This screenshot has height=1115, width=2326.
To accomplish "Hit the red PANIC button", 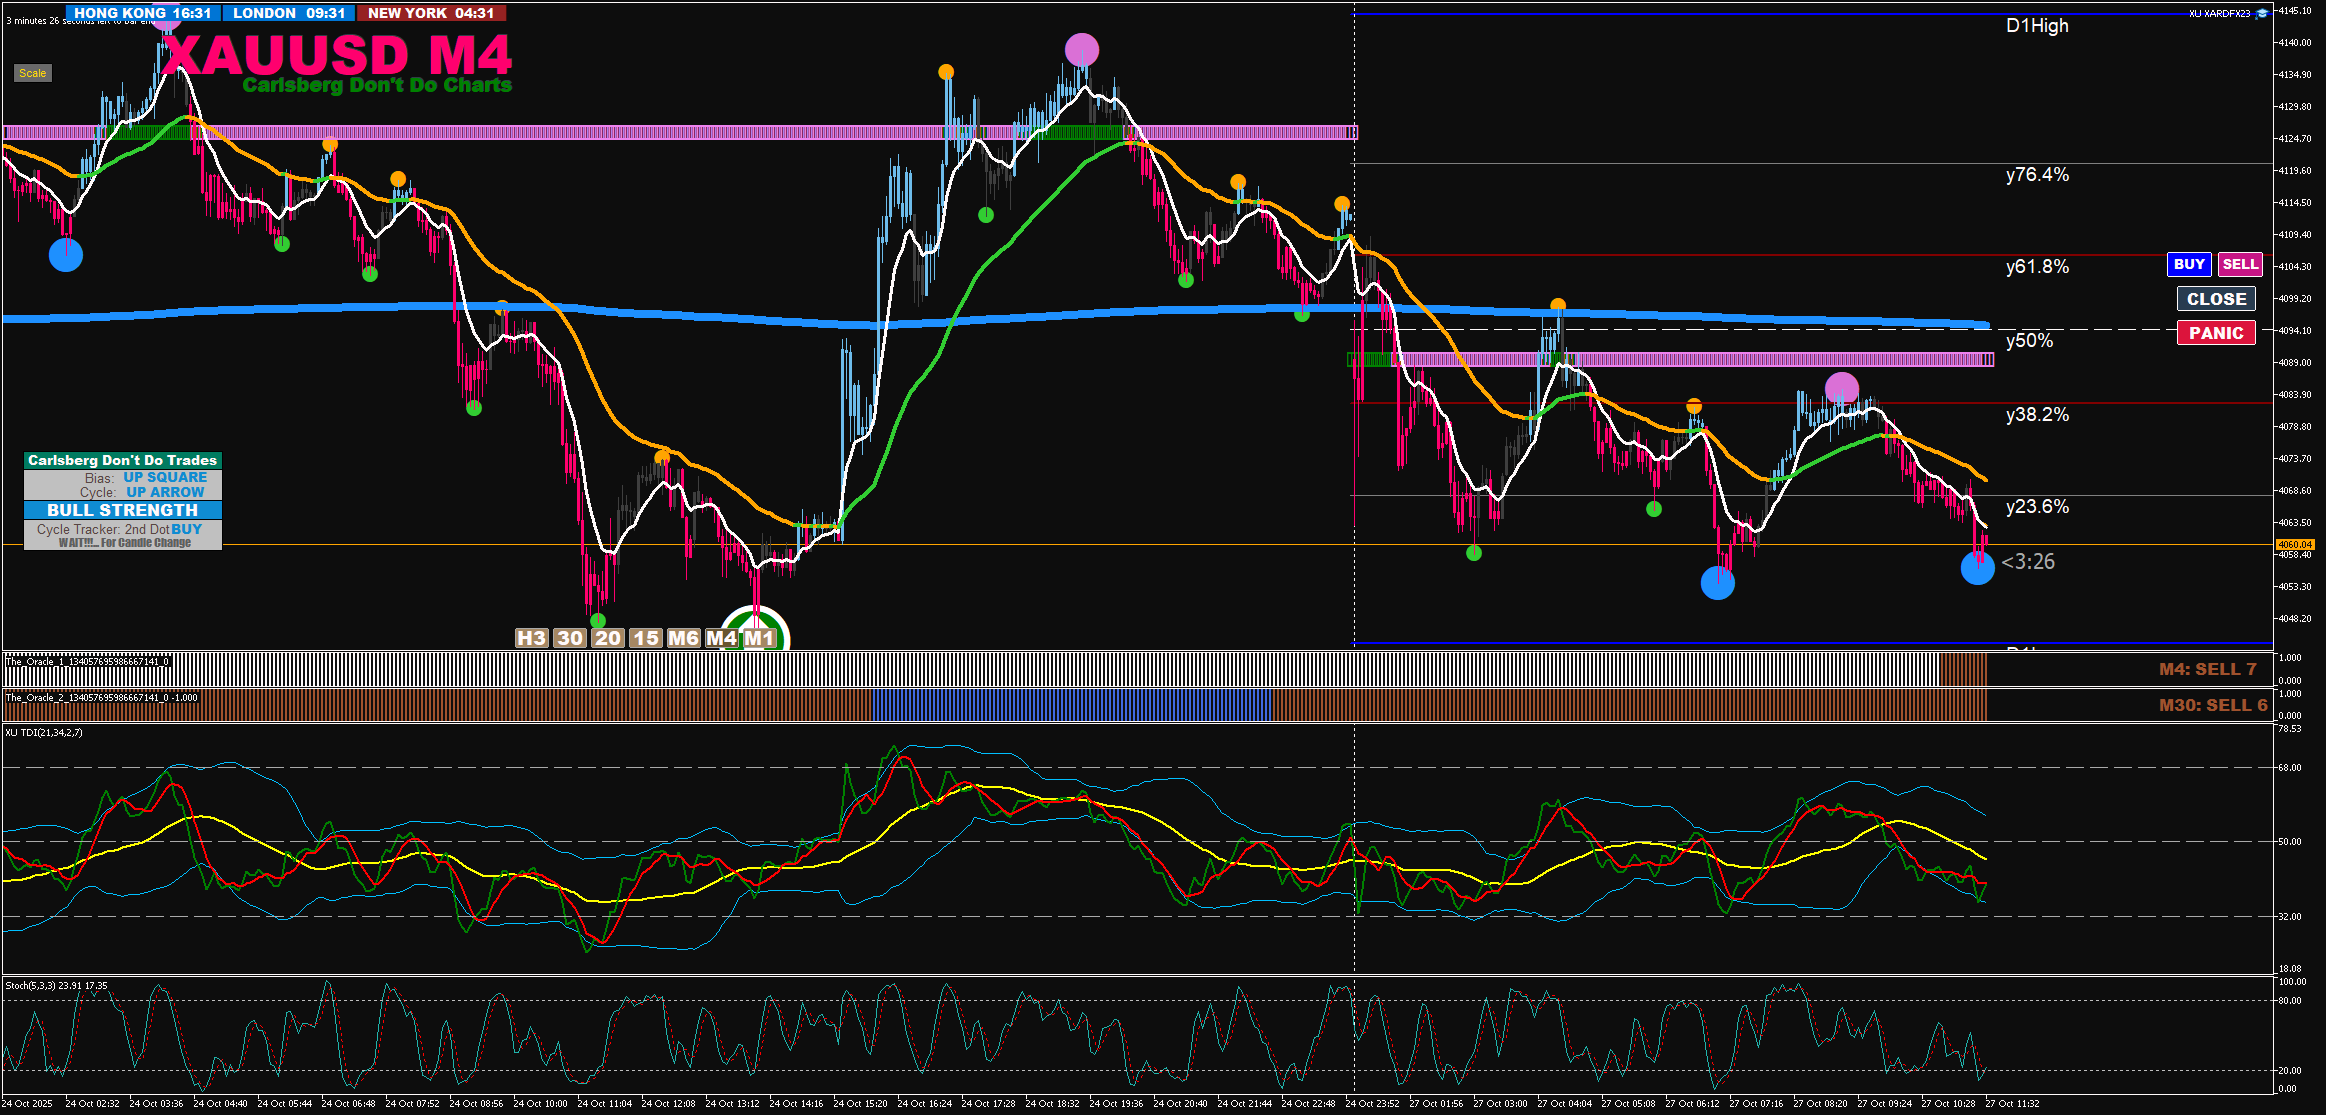I will 2215,333.
